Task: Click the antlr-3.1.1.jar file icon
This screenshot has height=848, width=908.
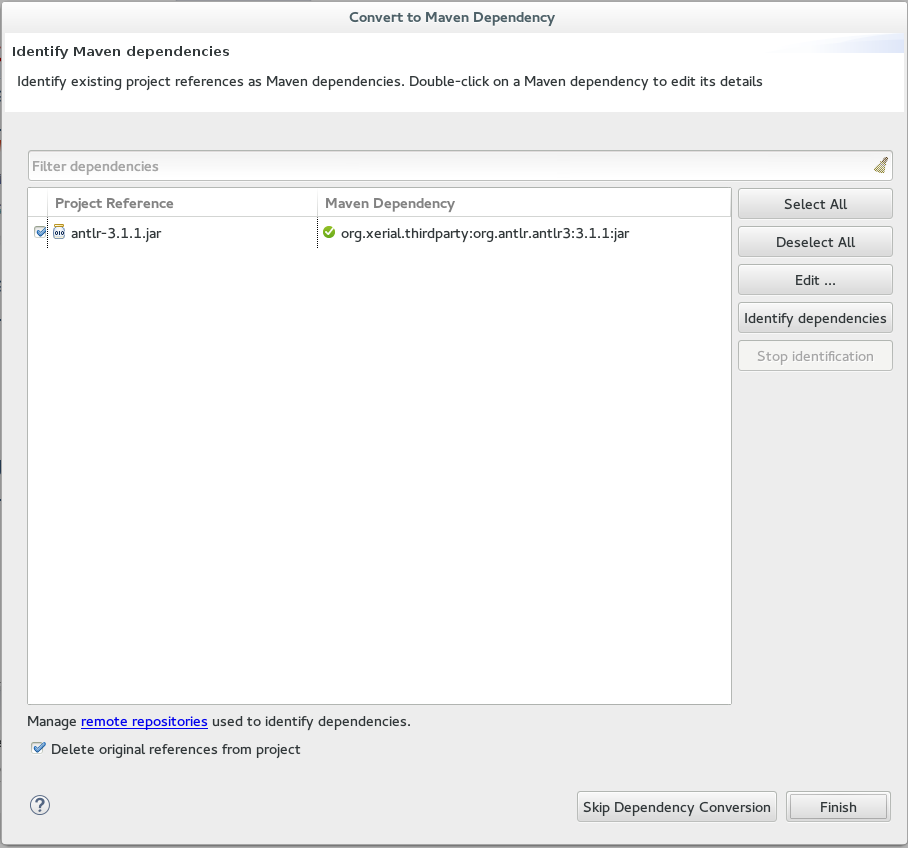Action: [59, 232]
